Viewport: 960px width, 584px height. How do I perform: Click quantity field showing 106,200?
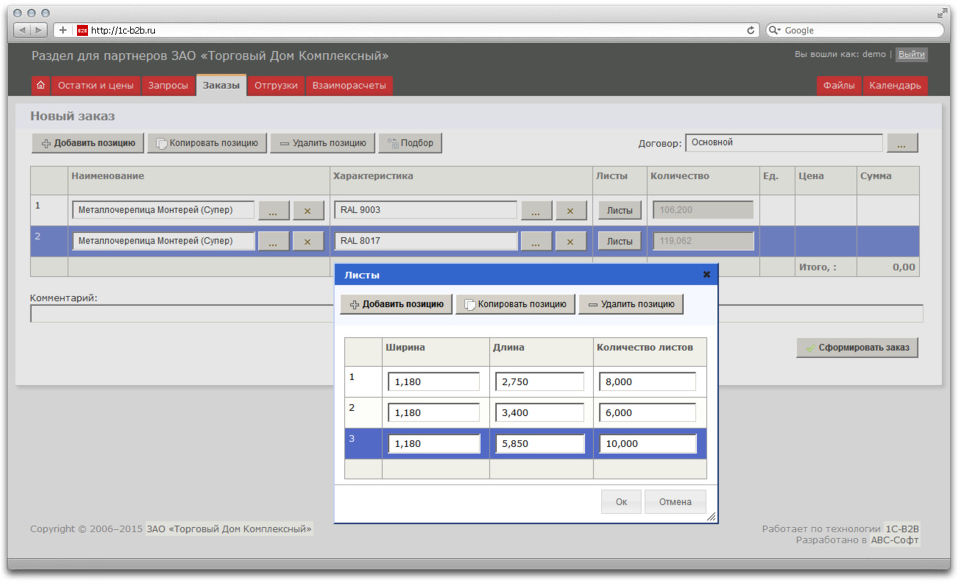[703, 210]
